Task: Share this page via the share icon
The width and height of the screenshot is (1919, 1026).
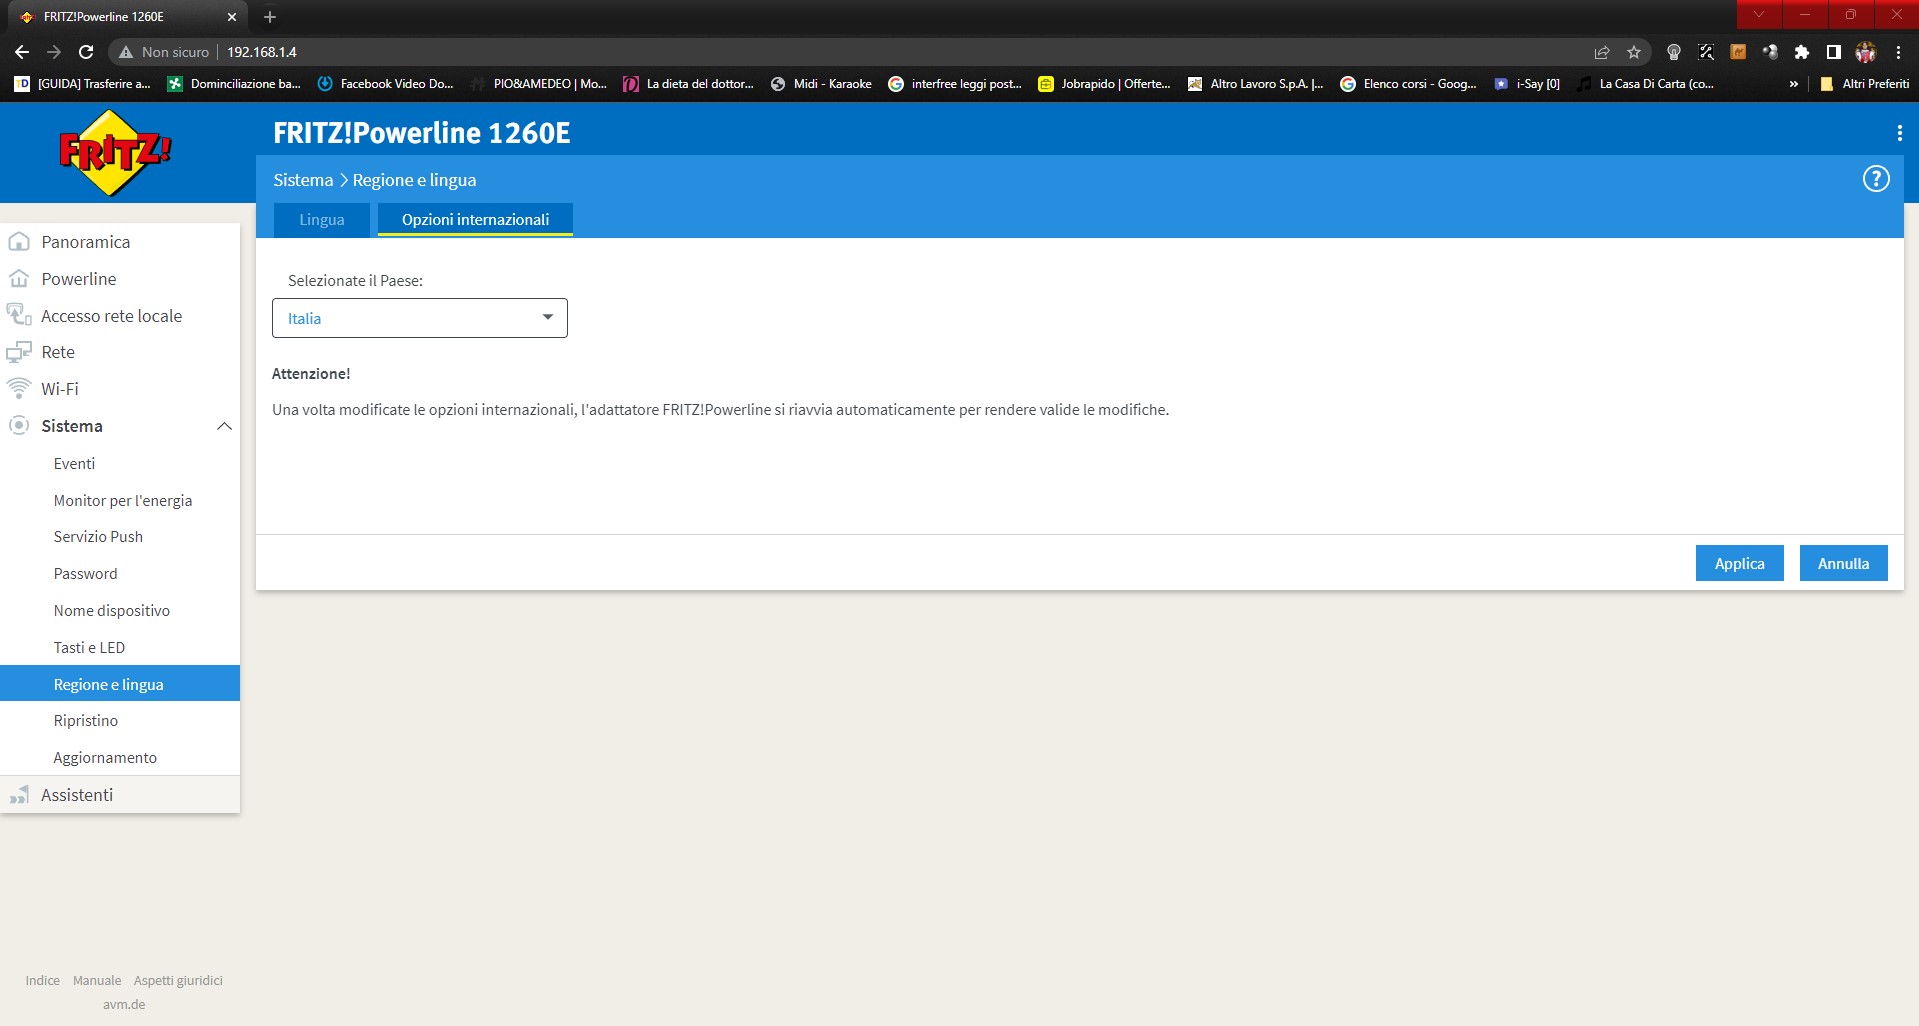Action: click(1602, 52)
